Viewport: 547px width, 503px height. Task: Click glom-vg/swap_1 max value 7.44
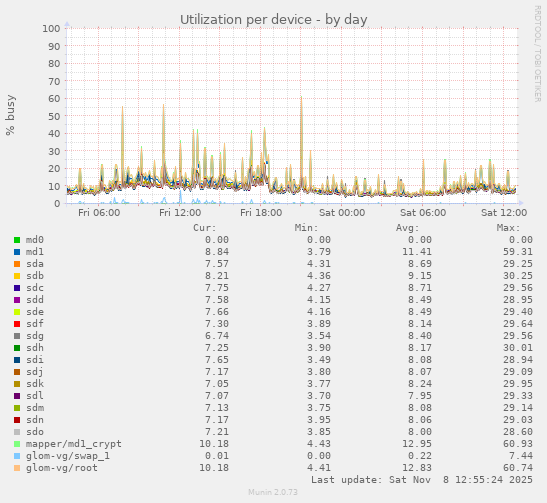click(520, 456)
